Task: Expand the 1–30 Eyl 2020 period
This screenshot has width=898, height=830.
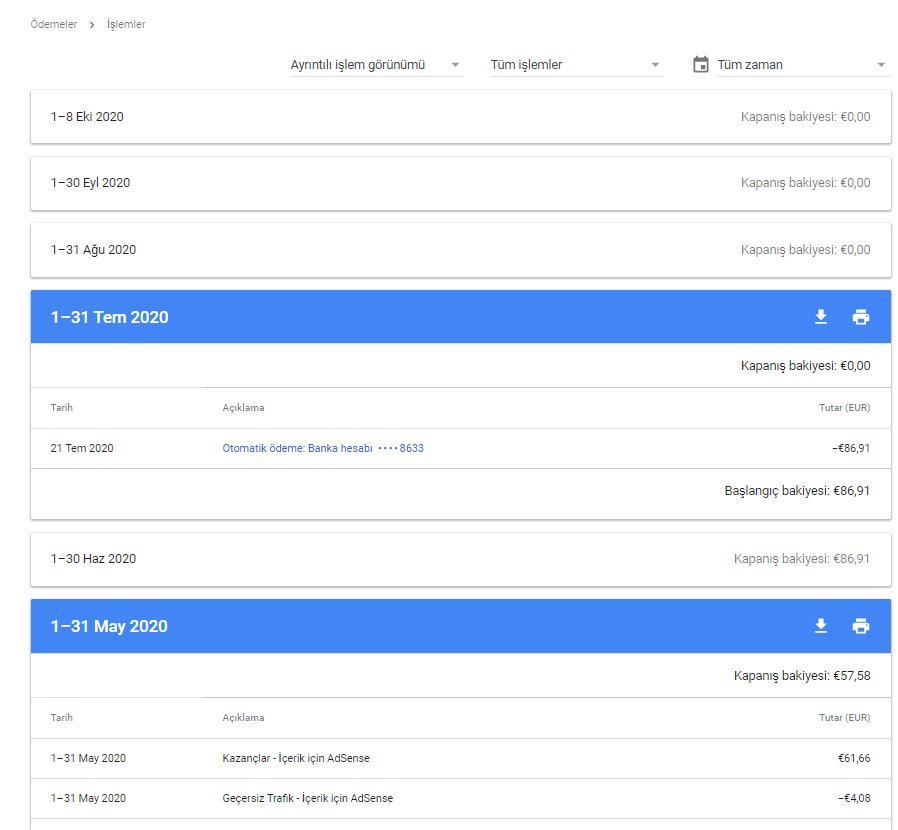Action: [461, 183]
